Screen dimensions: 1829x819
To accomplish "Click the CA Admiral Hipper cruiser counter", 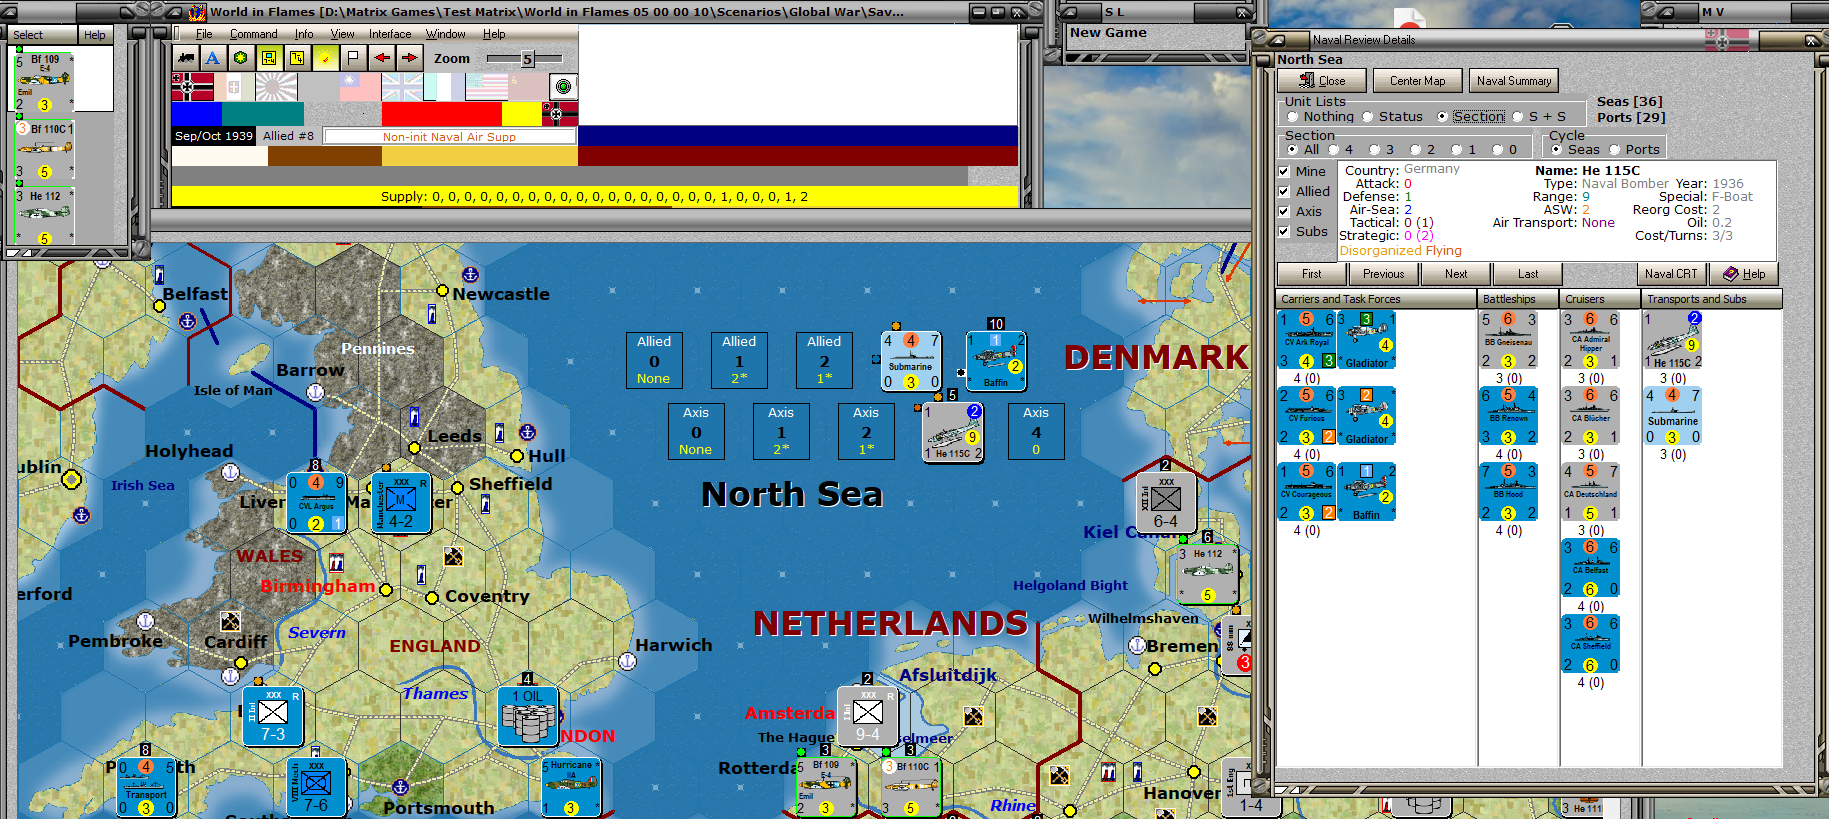I will 1591,340.
